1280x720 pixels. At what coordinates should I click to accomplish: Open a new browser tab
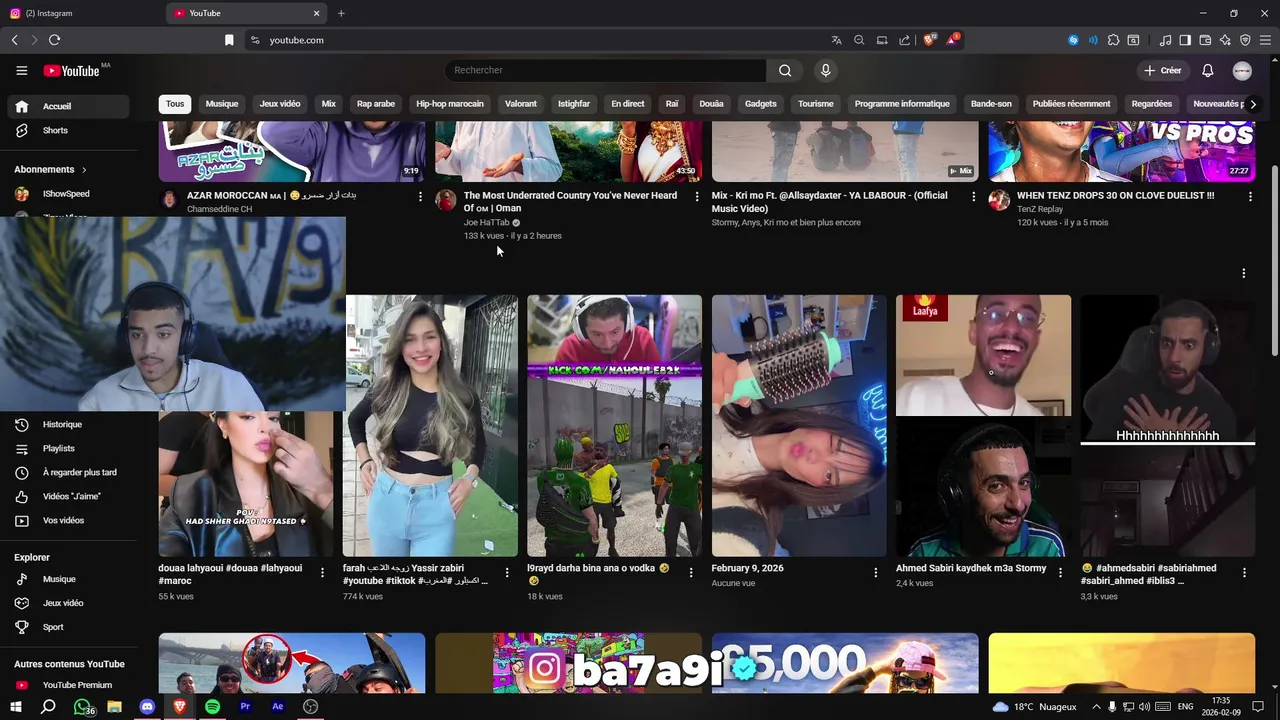click(341, 13)
